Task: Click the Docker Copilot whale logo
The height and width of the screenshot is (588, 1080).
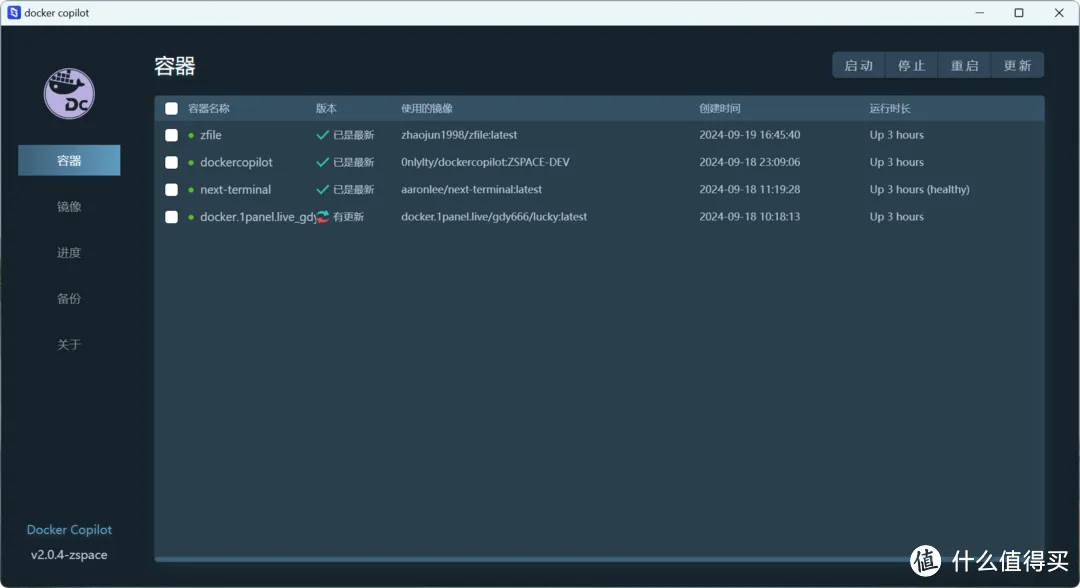Action: 70,94
